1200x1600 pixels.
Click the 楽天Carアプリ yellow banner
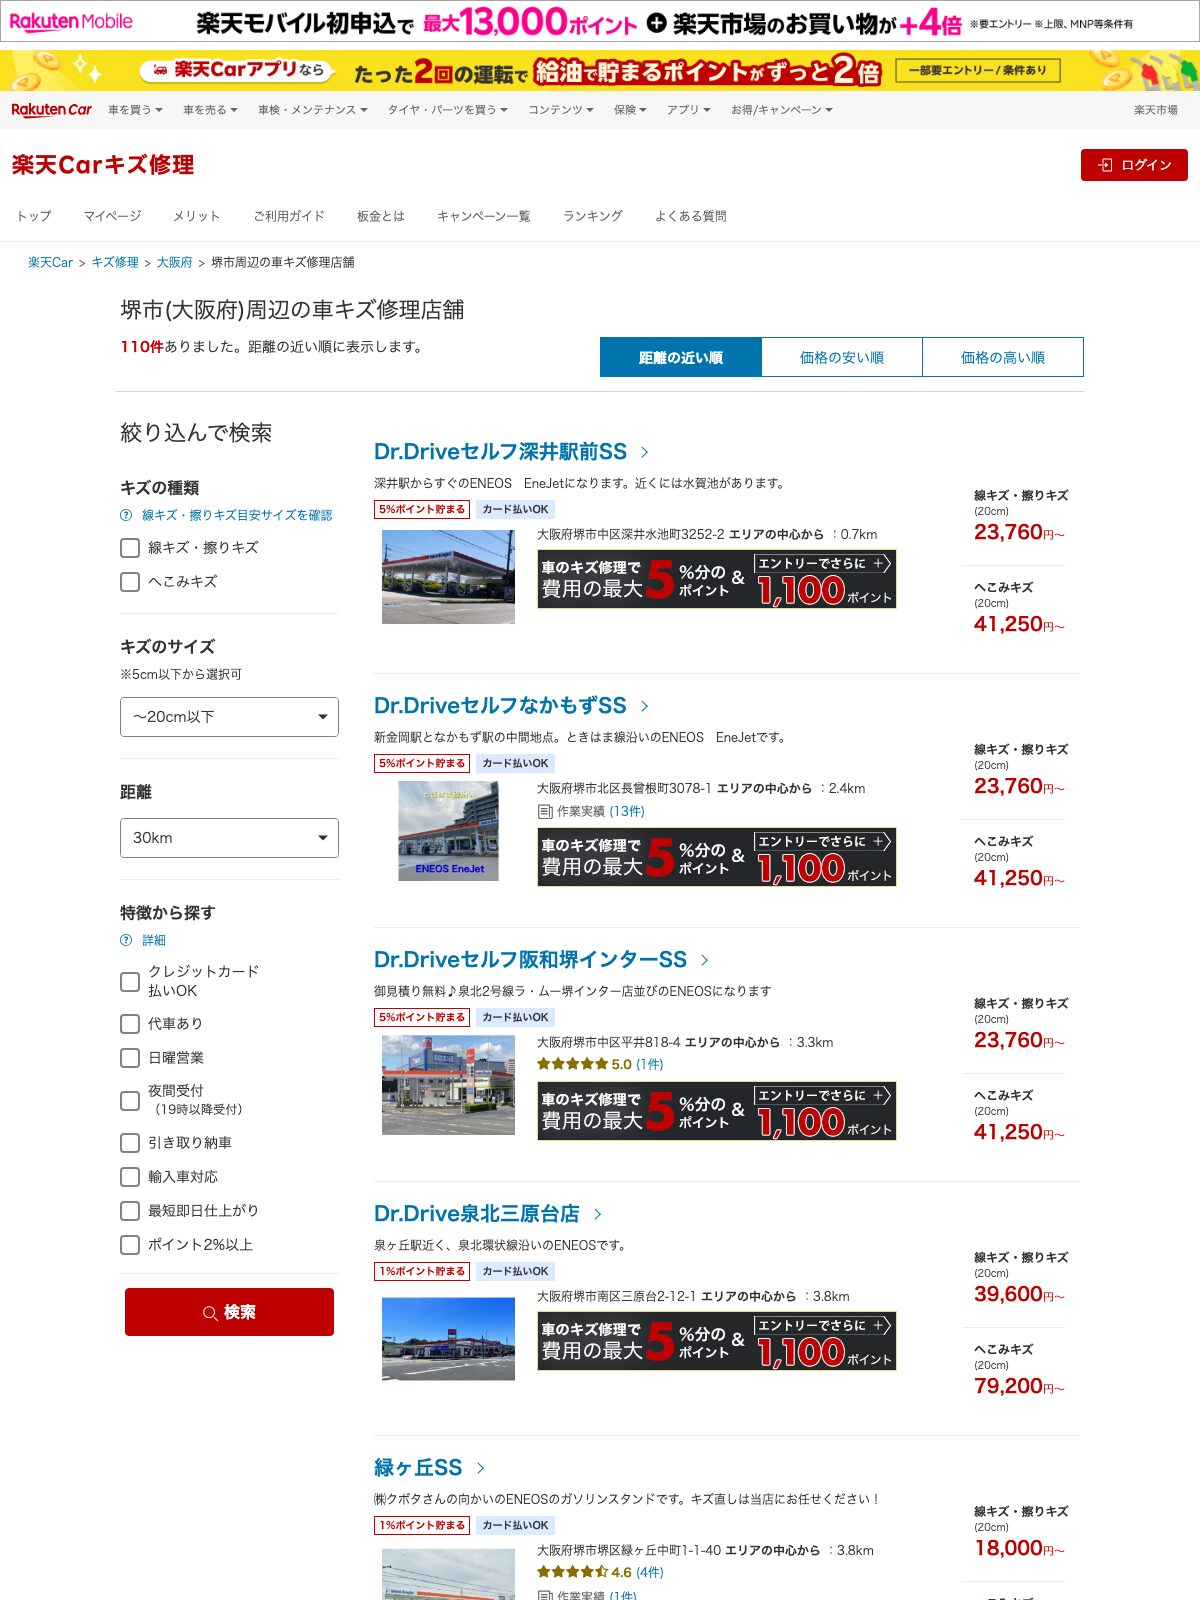coord(600,71)
